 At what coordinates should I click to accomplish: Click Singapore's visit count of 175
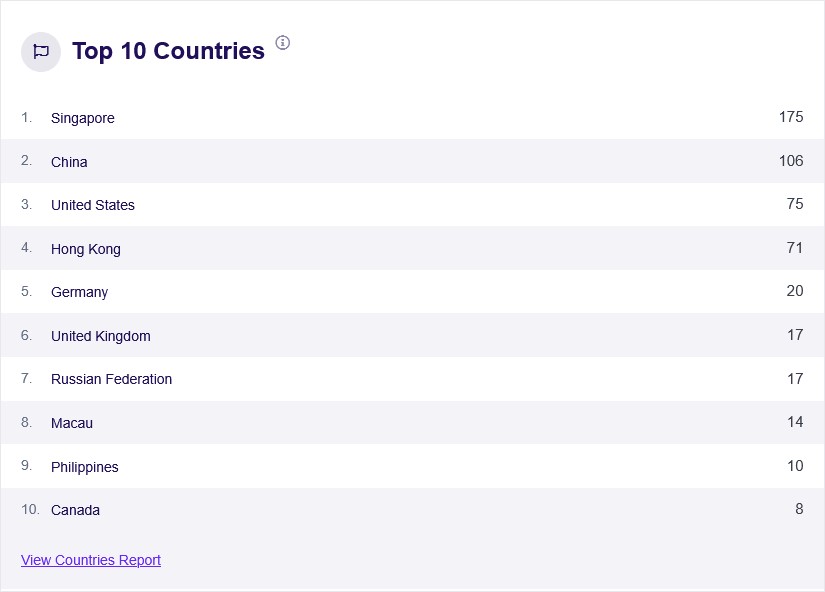click(791, 117)
